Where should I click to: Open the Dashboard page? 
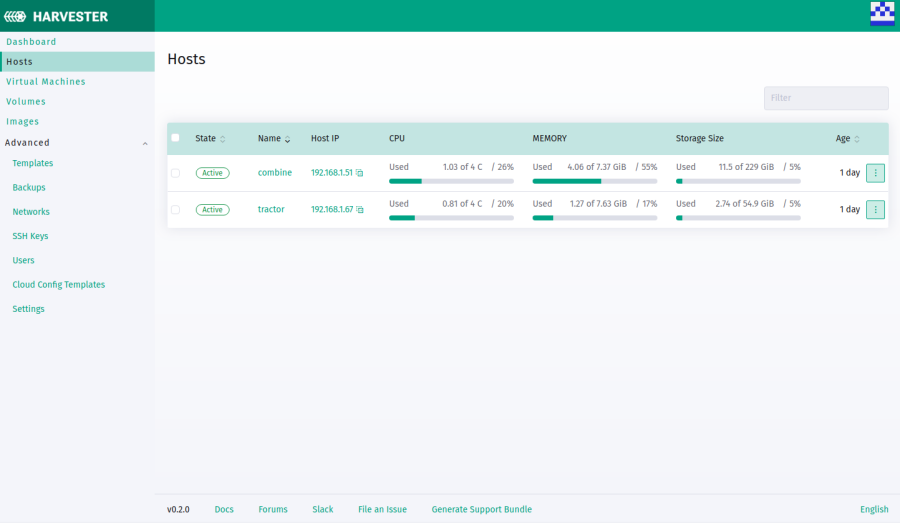[x=31, y=42]
